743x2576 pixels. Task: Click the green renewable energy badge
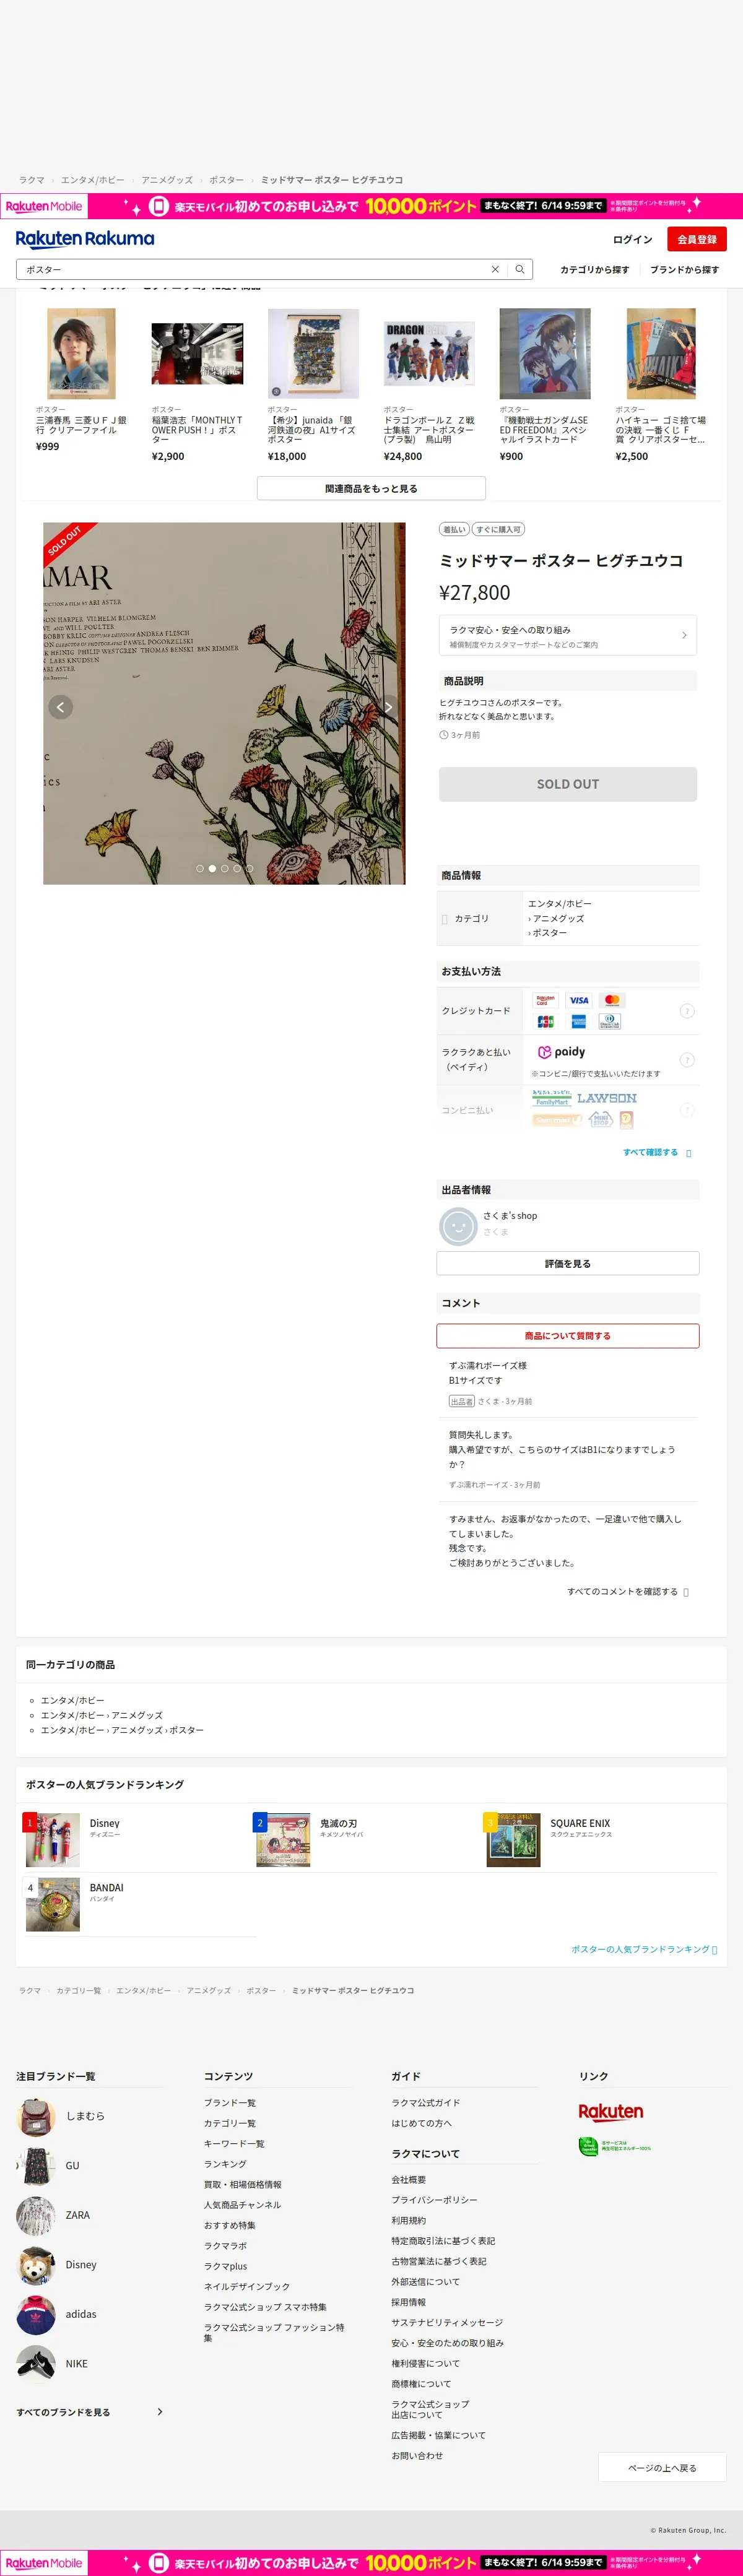[615, 2146]
